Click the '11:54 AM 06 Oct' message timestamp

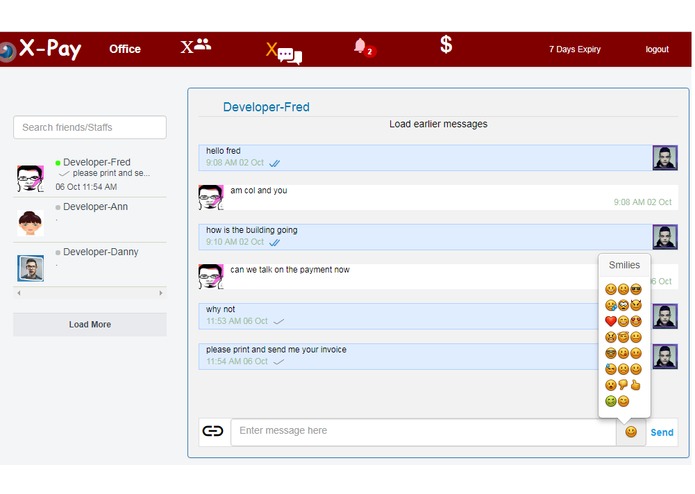click(237, 362)
